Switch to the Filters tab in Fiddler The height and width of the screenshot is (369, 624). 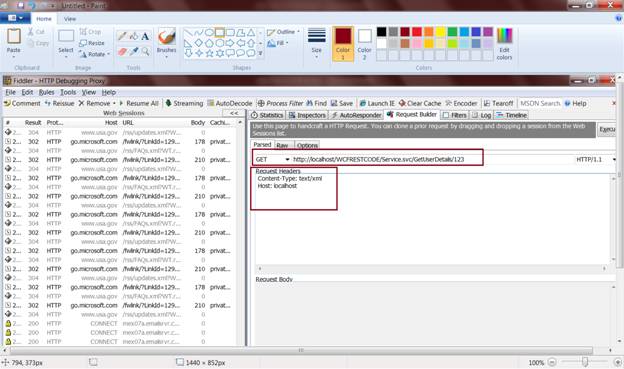(454, 115)
